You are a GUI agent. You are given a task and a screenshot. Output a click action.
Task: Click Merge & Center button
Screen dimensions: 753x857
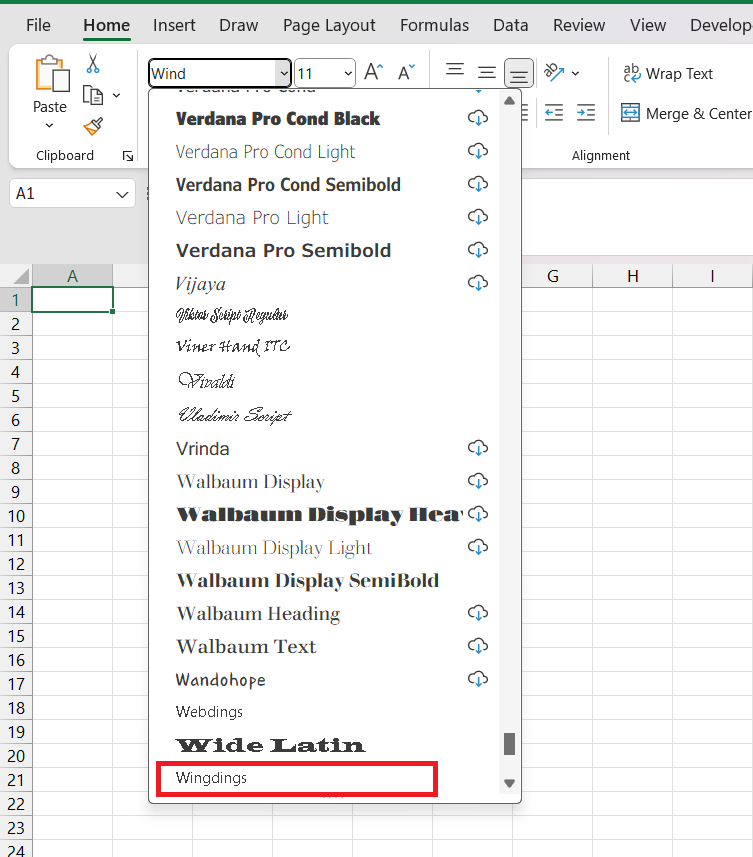686,114
